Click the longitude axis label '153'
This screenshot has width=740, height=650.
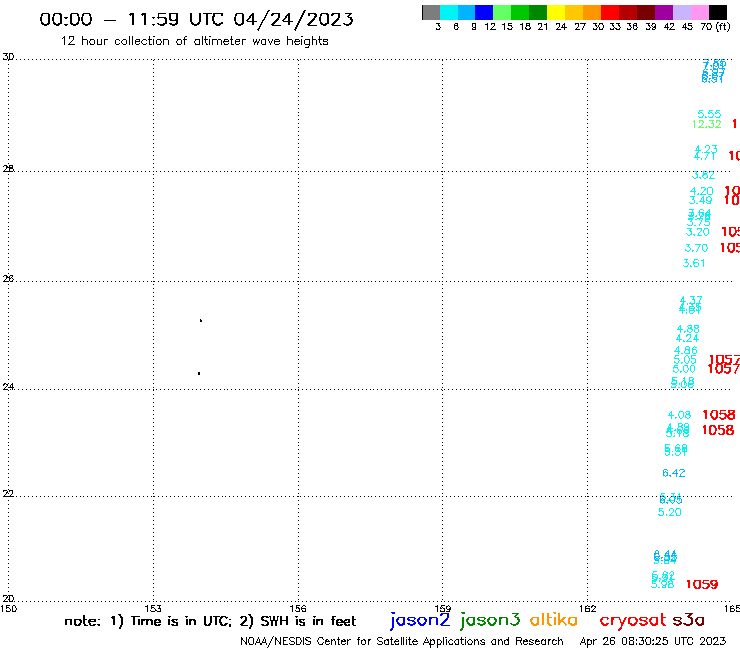153,608
